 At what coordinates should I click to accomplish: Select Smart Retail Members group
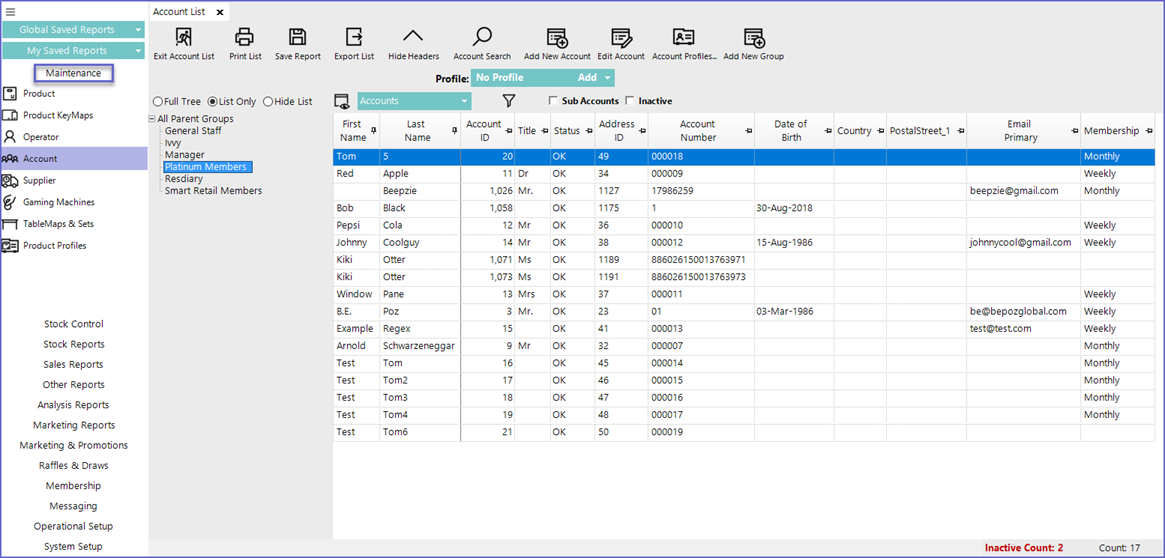click(213, 191)
